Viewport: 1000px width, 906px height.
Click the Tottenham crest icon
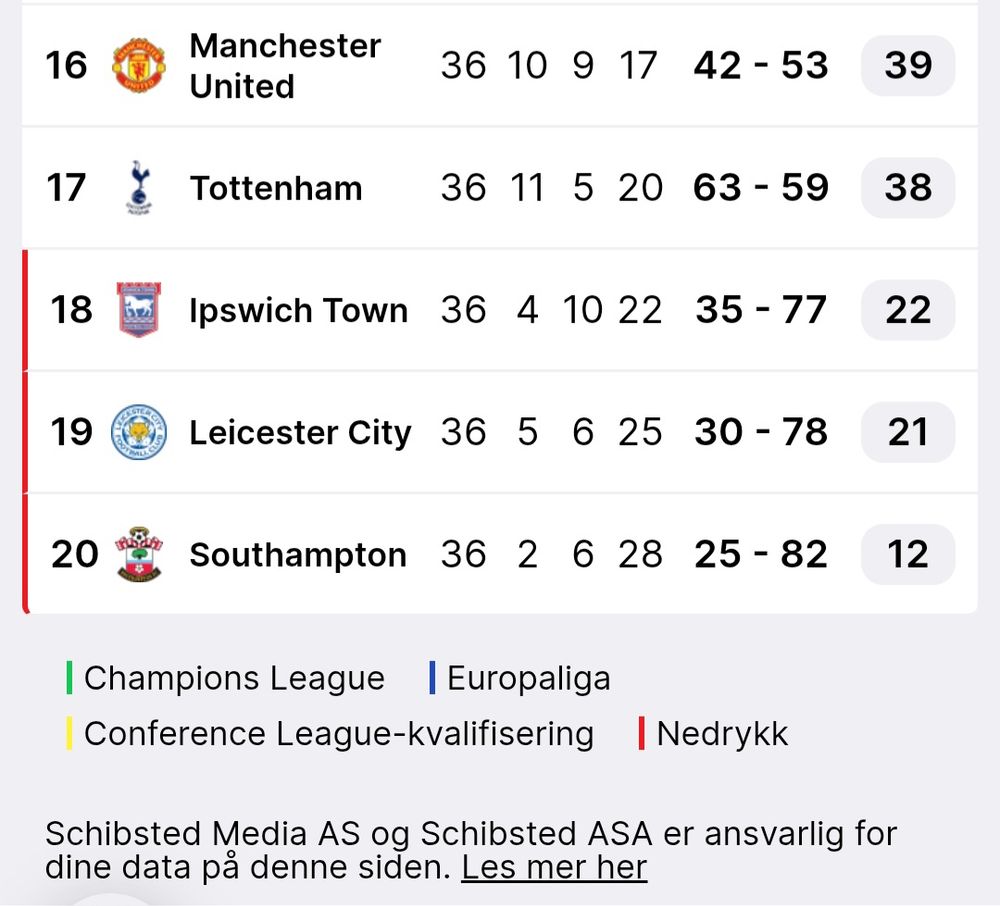point(138,188)
